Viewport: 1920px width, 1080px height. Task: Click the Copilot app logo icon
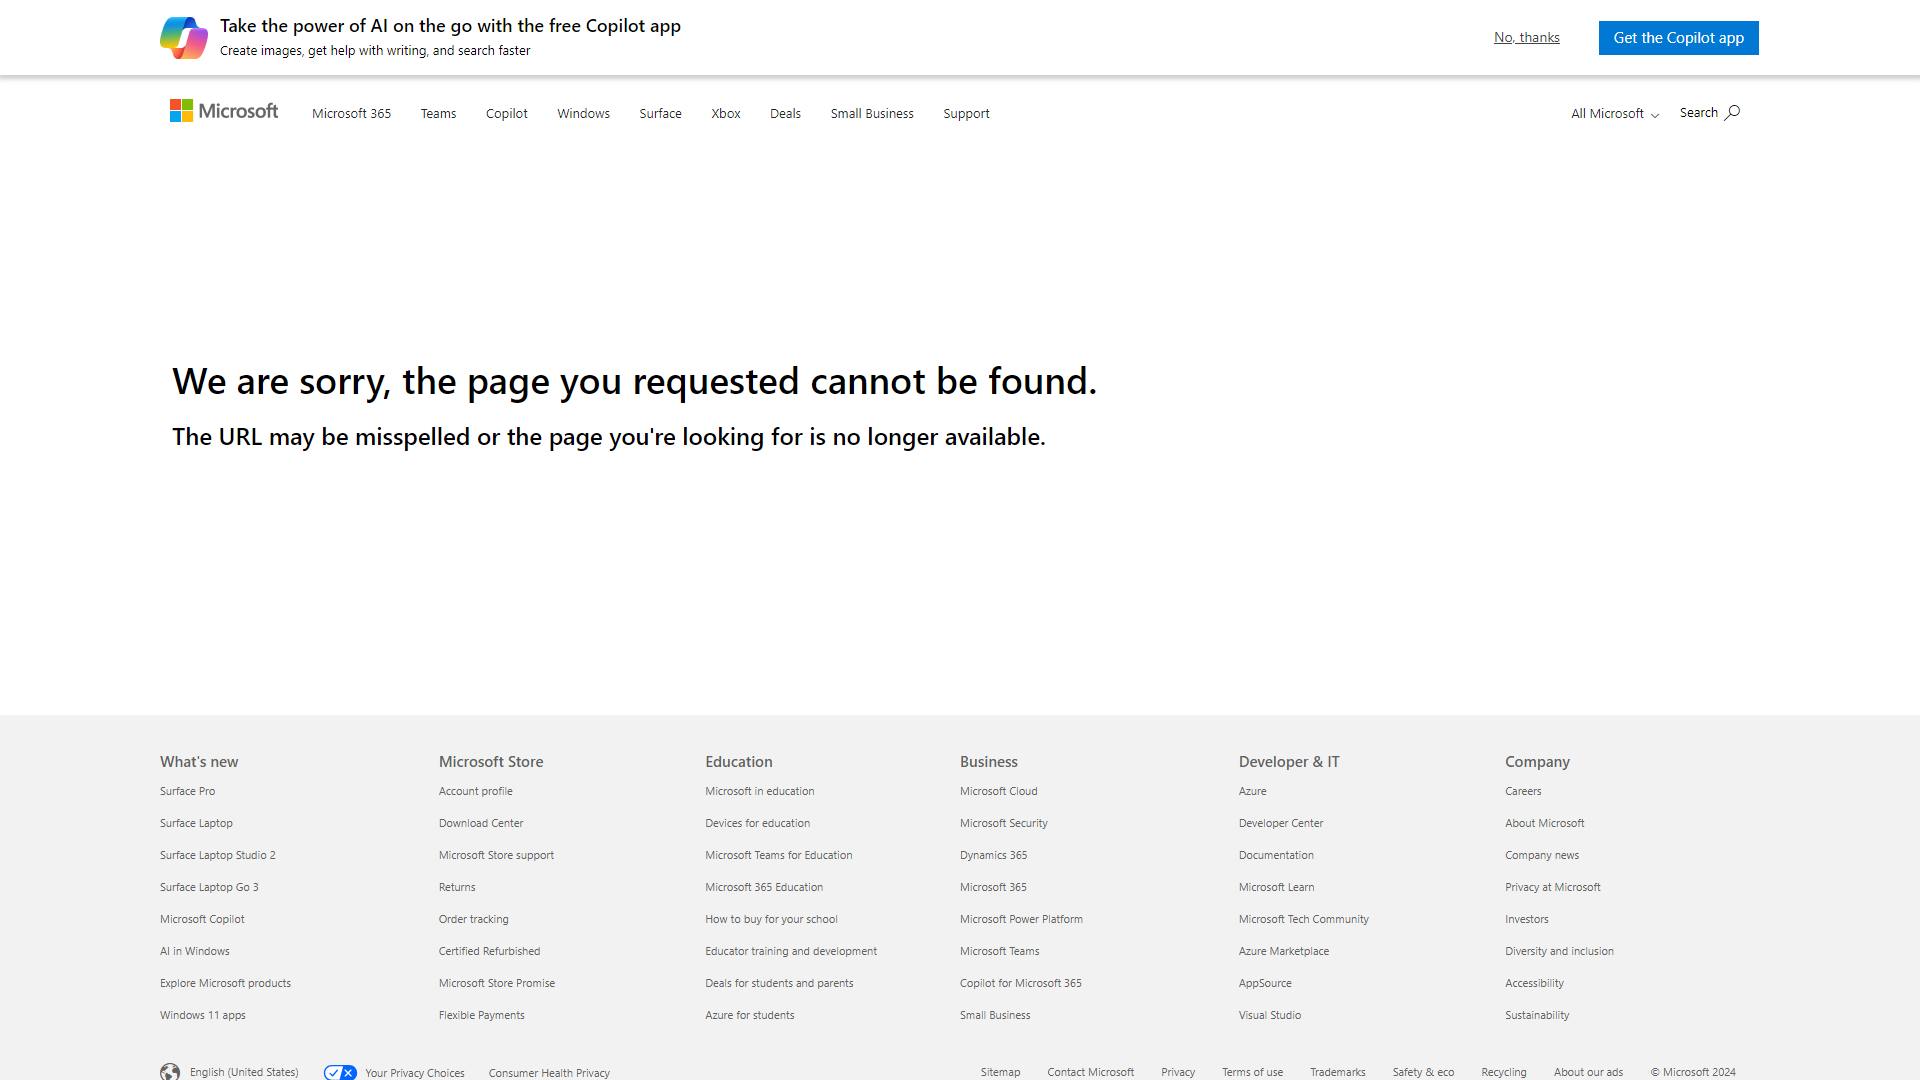[x=184, y=37]
